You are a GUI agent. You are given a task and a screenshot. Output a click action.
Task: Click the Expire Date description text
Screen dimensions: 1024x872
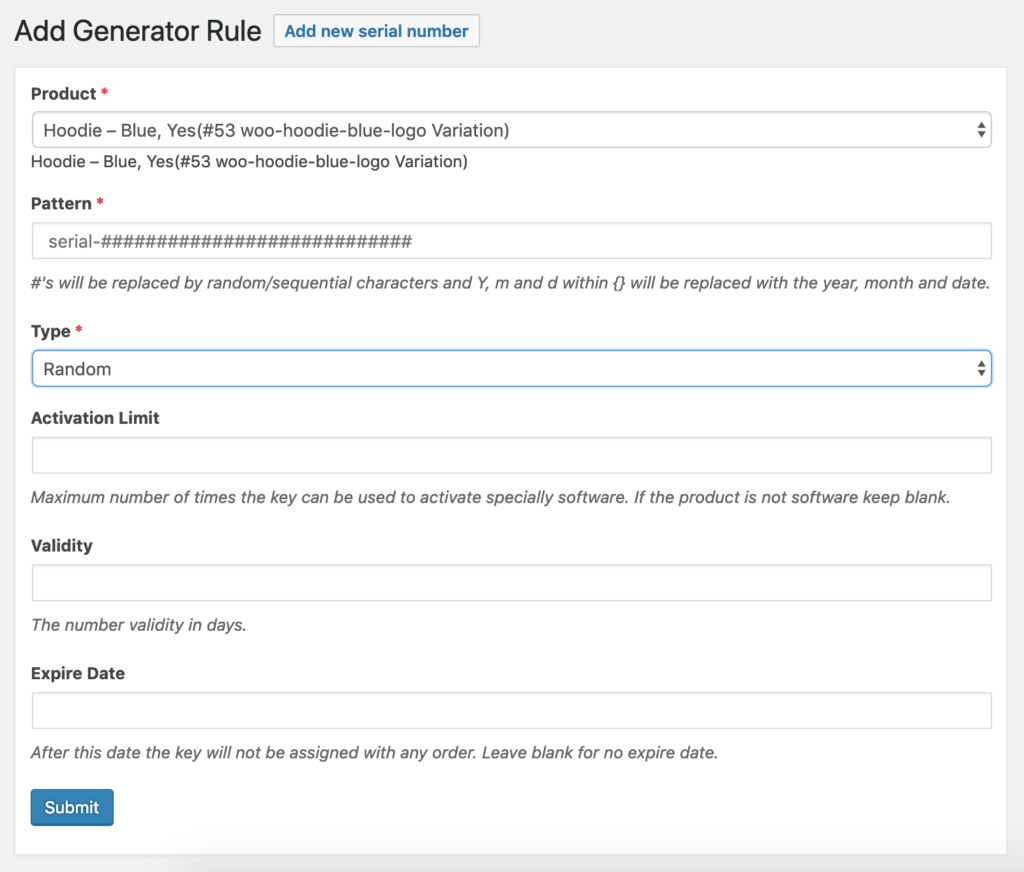pyautogui.click(x=374, y=753)
